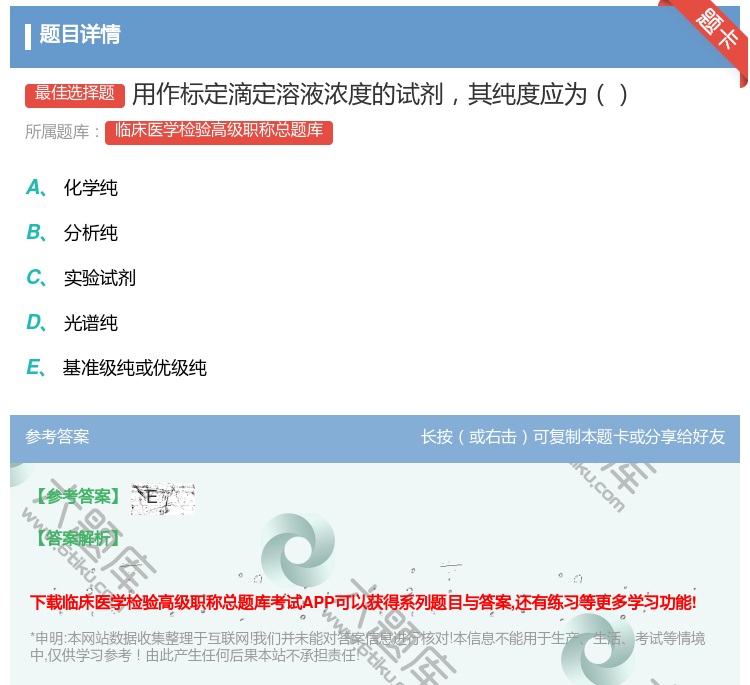Click the letter A option marker
The height and width of the screenshot is (685, 750).
pos(35,188)
